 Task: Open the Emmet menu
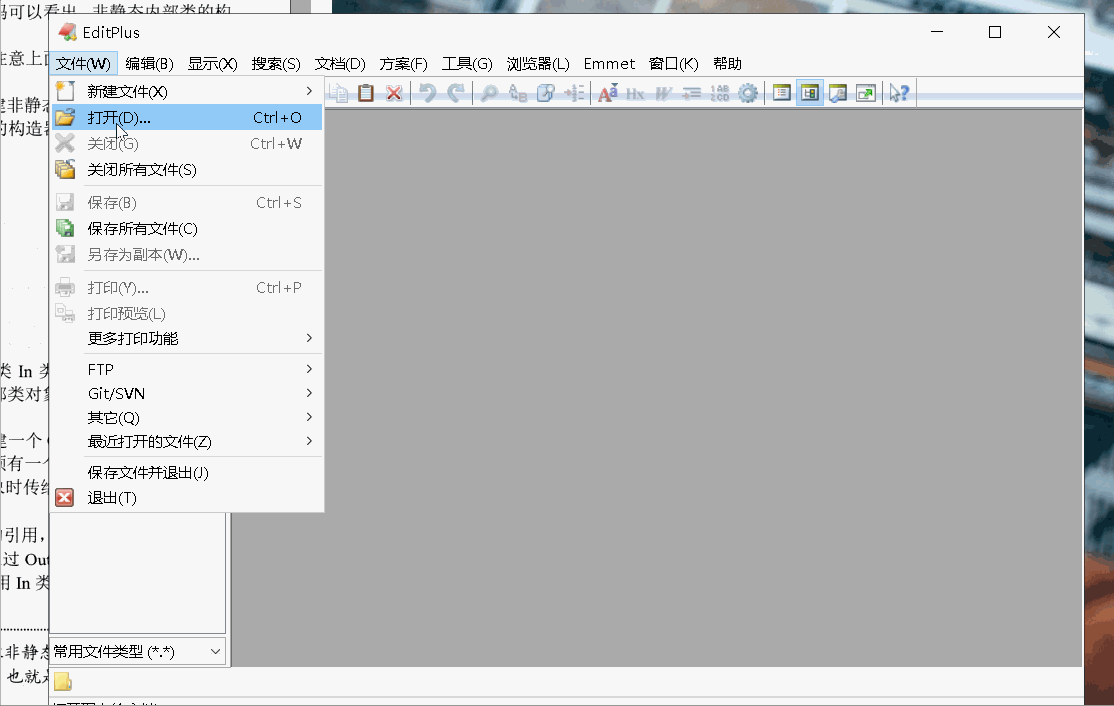click(609, 64)
